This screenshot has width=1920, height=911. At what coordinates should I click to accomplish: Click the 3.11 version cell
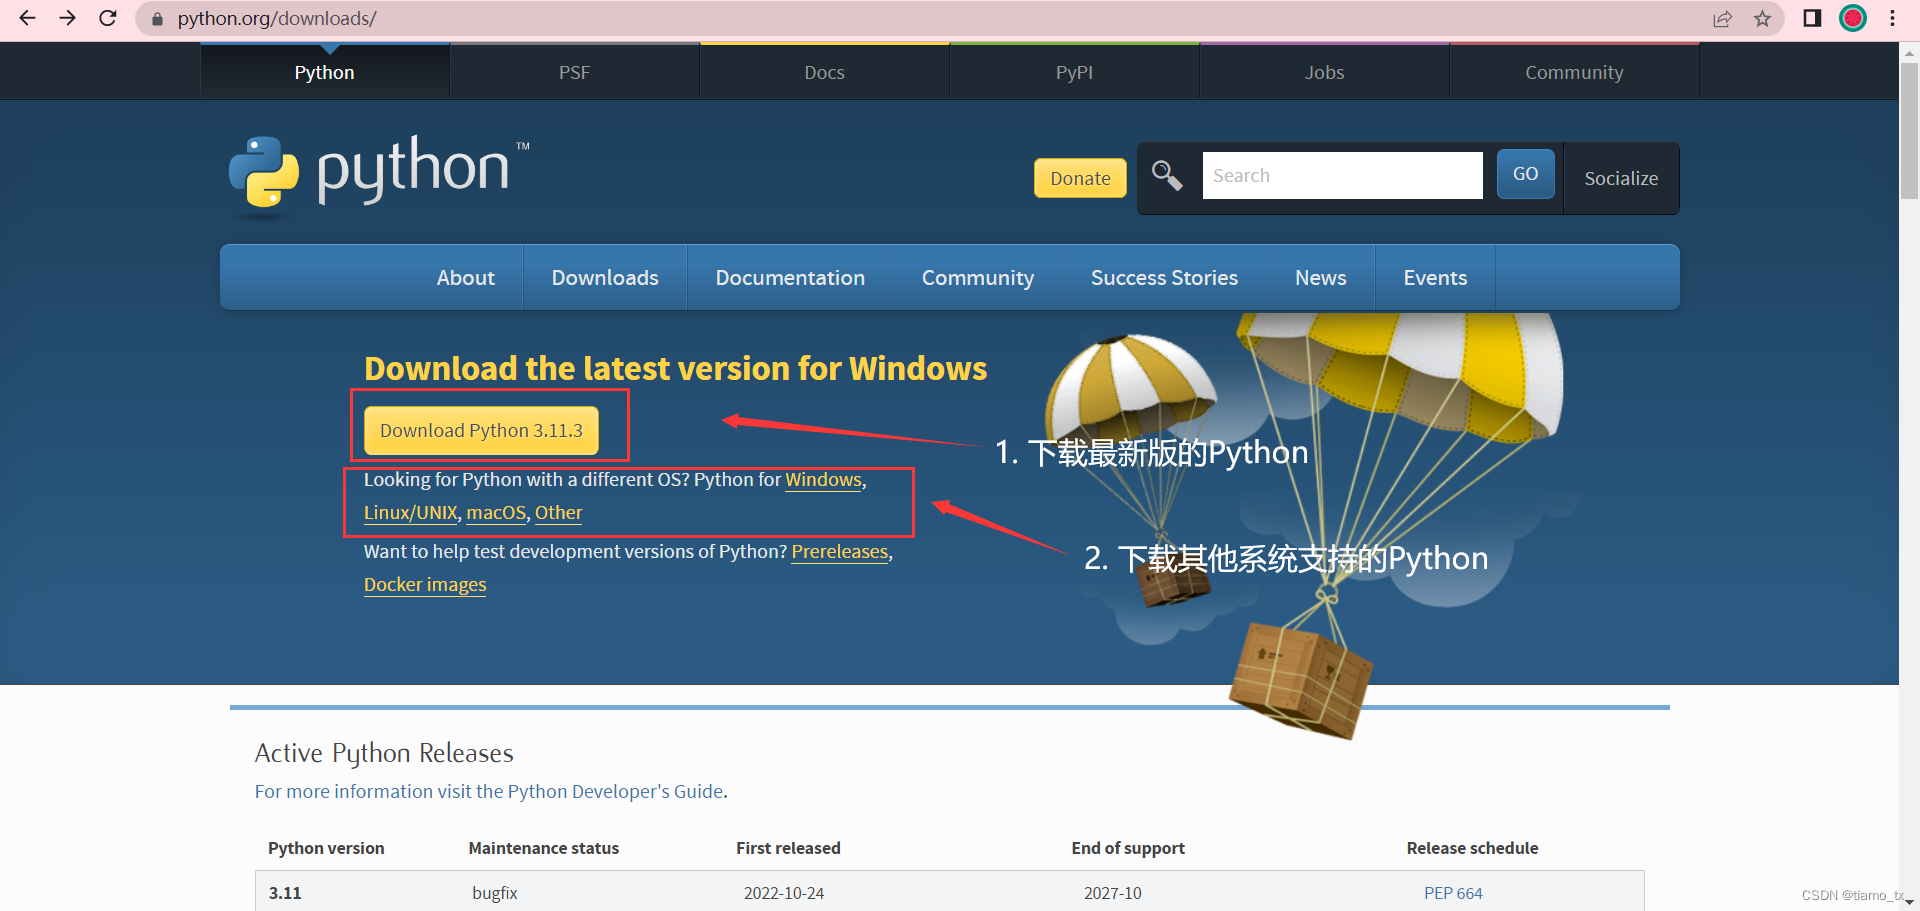(285, 893)
